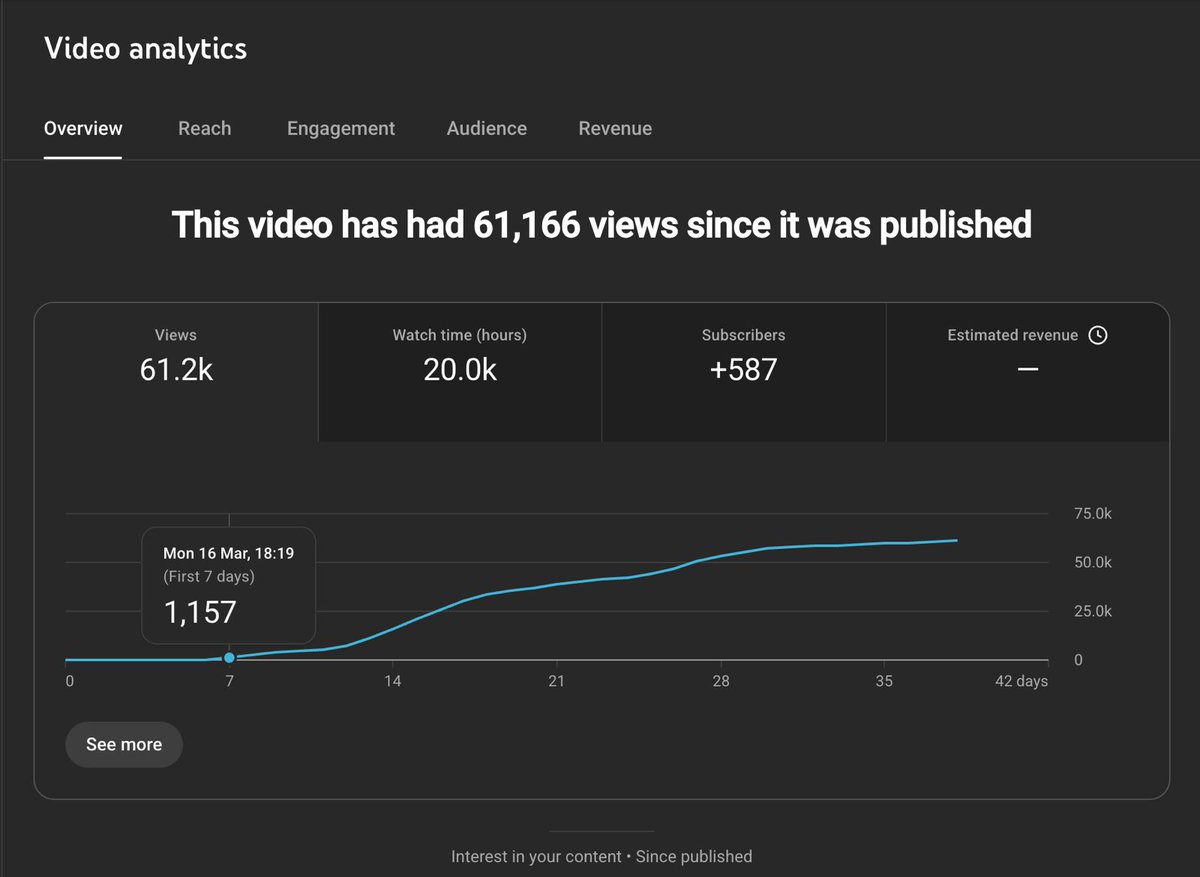Click the See more button

pos(123,744)
